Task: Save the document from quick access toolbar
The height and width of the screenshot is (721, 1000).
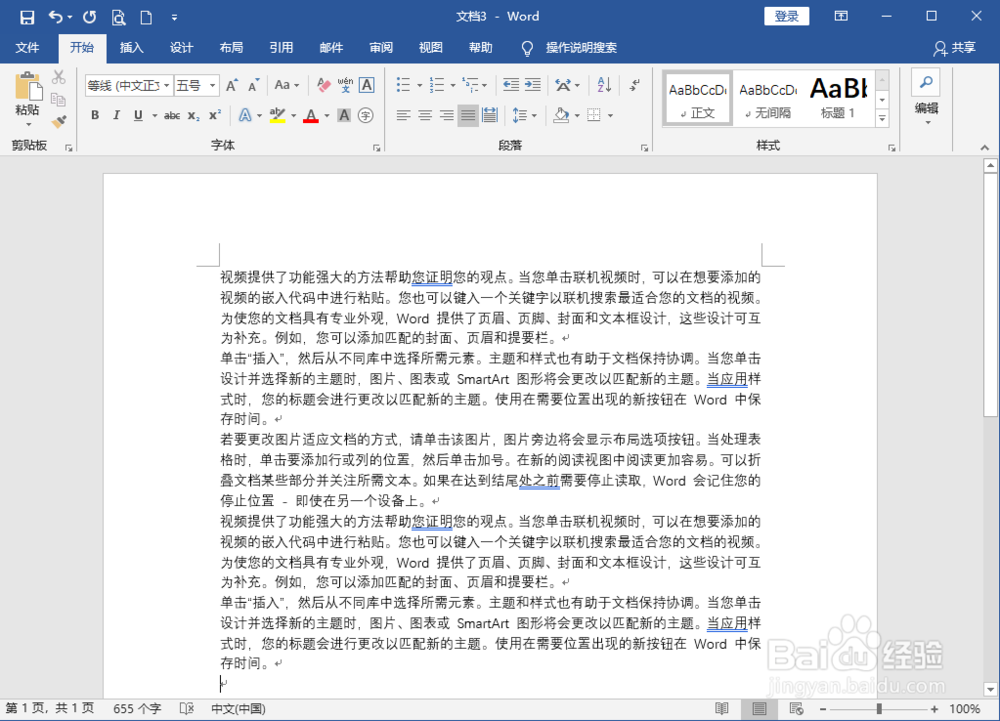Action: coord(27,17)
